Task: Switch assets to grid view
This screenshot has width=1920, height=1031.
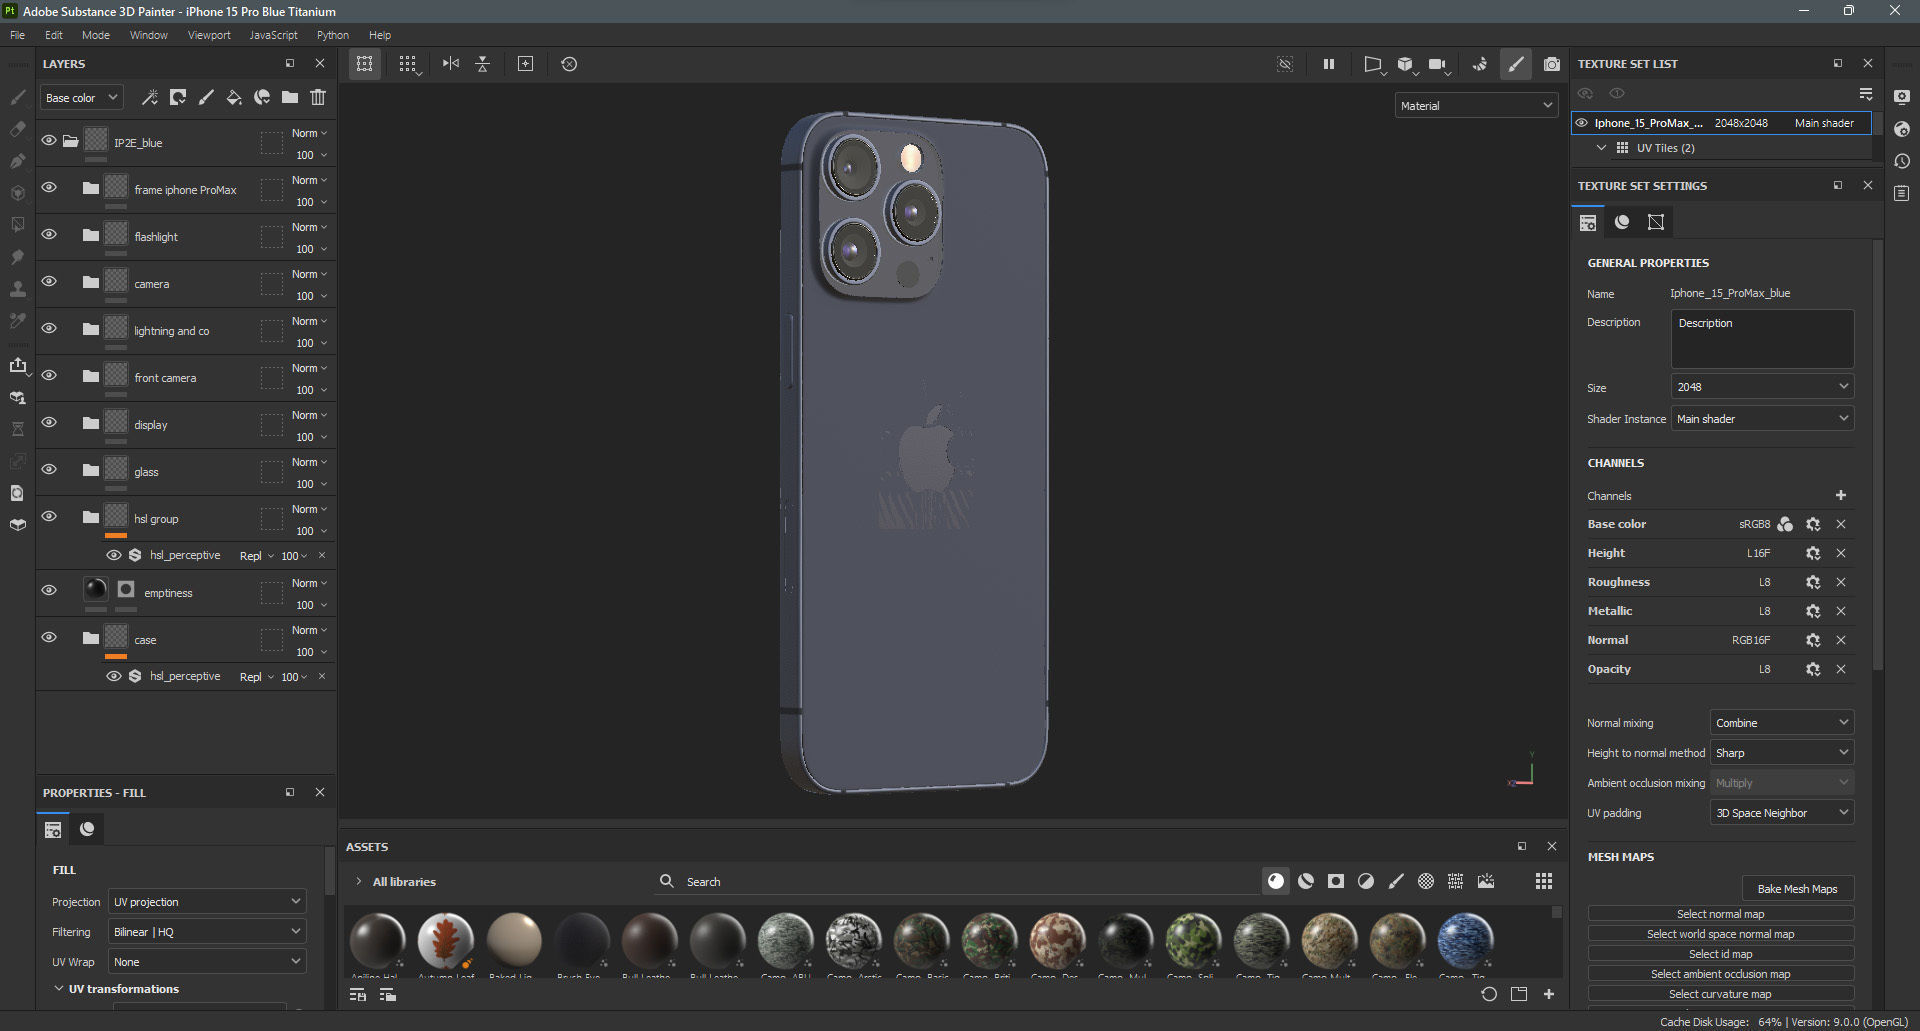Action: (1544, 881)
